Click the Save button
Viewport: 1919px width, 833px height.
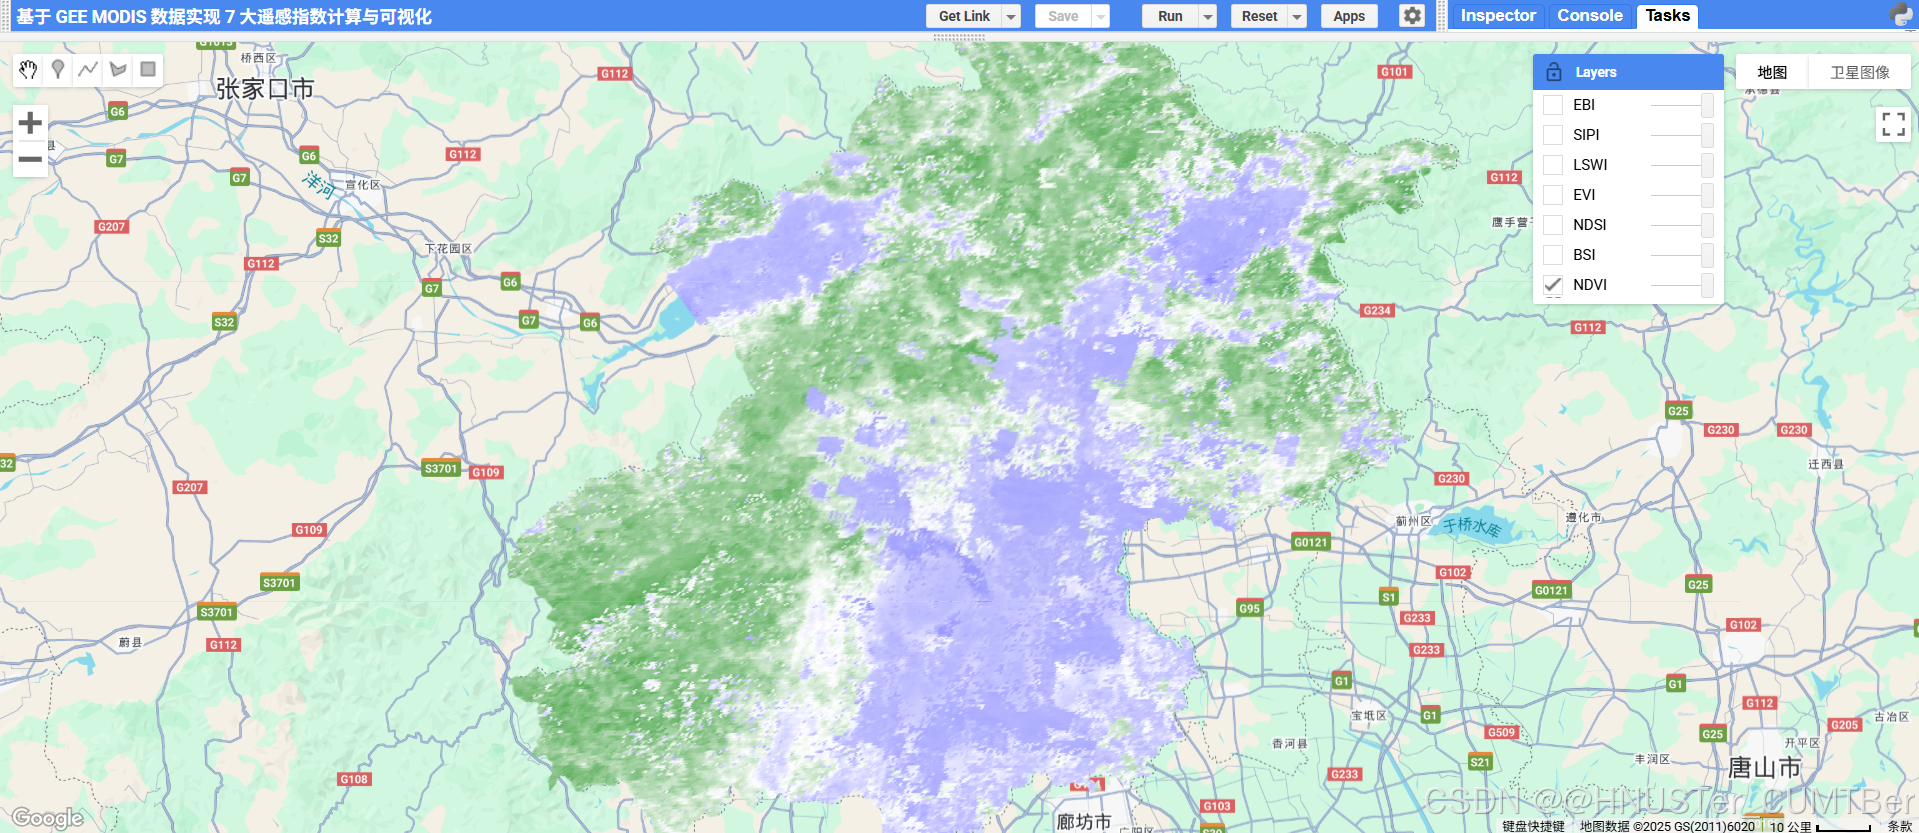(x=1063, y=16)
